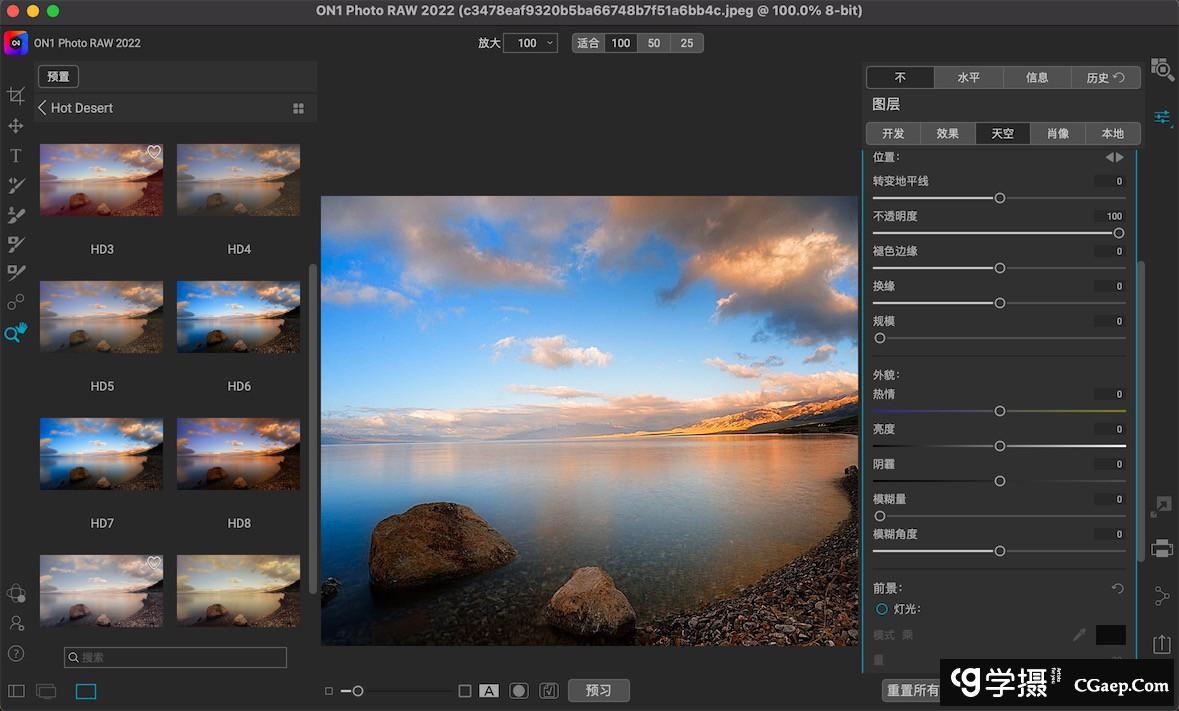The height and width of the screenshot is (711, 1179).
Task: Switch presets to grid view icon
Action: pos(298,108)
